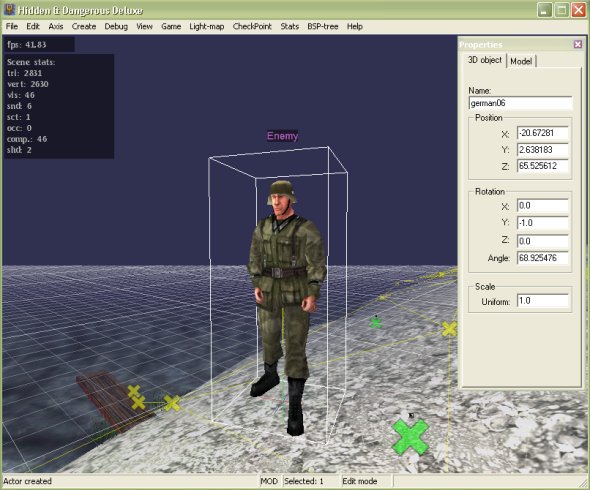Minimize the Hidden & Dangerous Deluxe window

544,10
